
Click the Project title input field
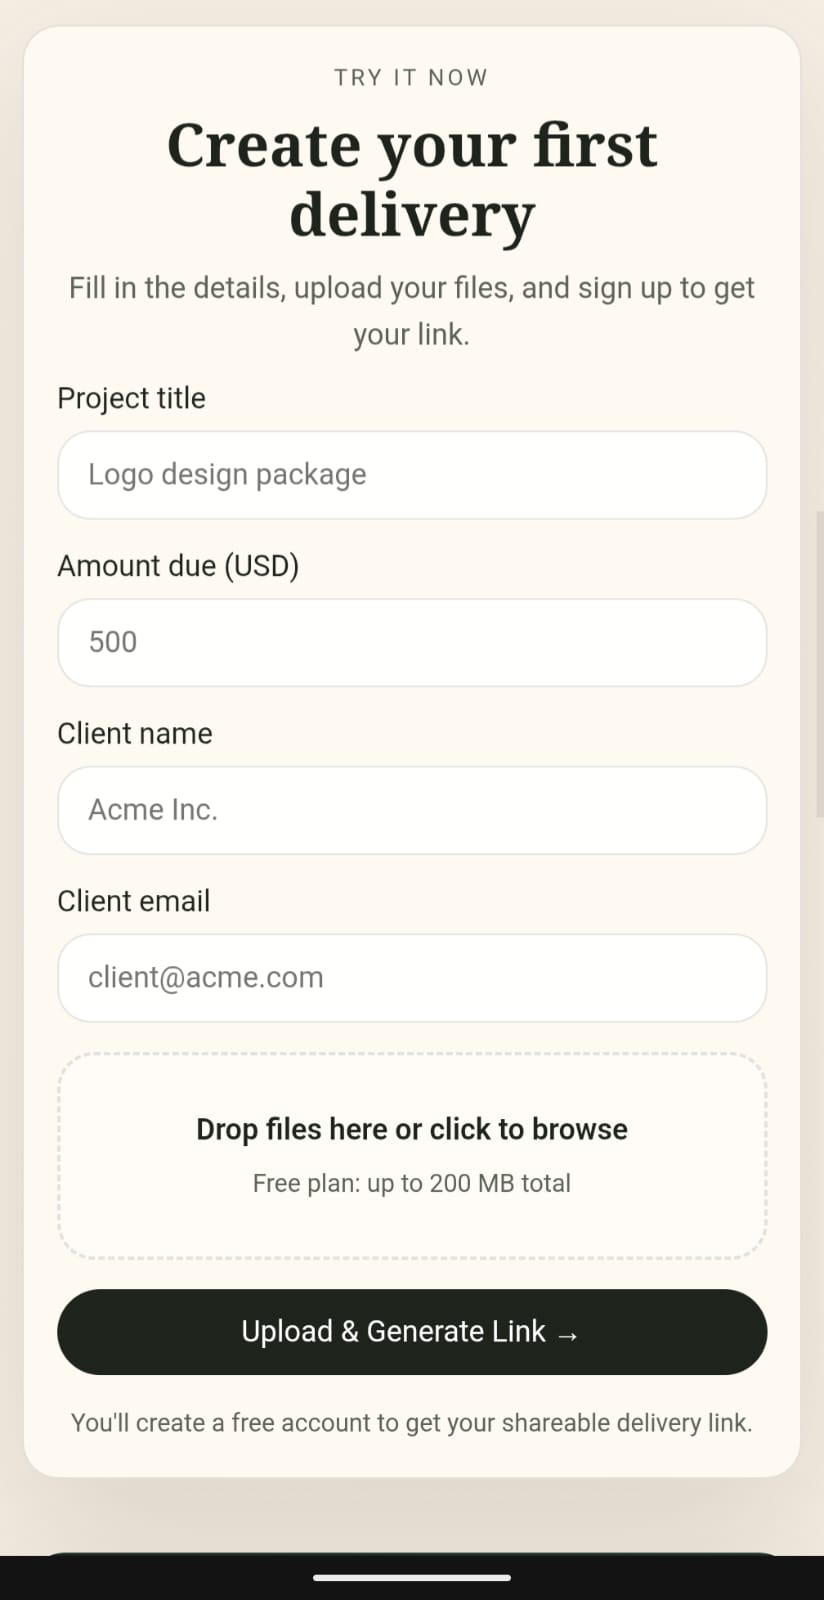pos(412,475)
